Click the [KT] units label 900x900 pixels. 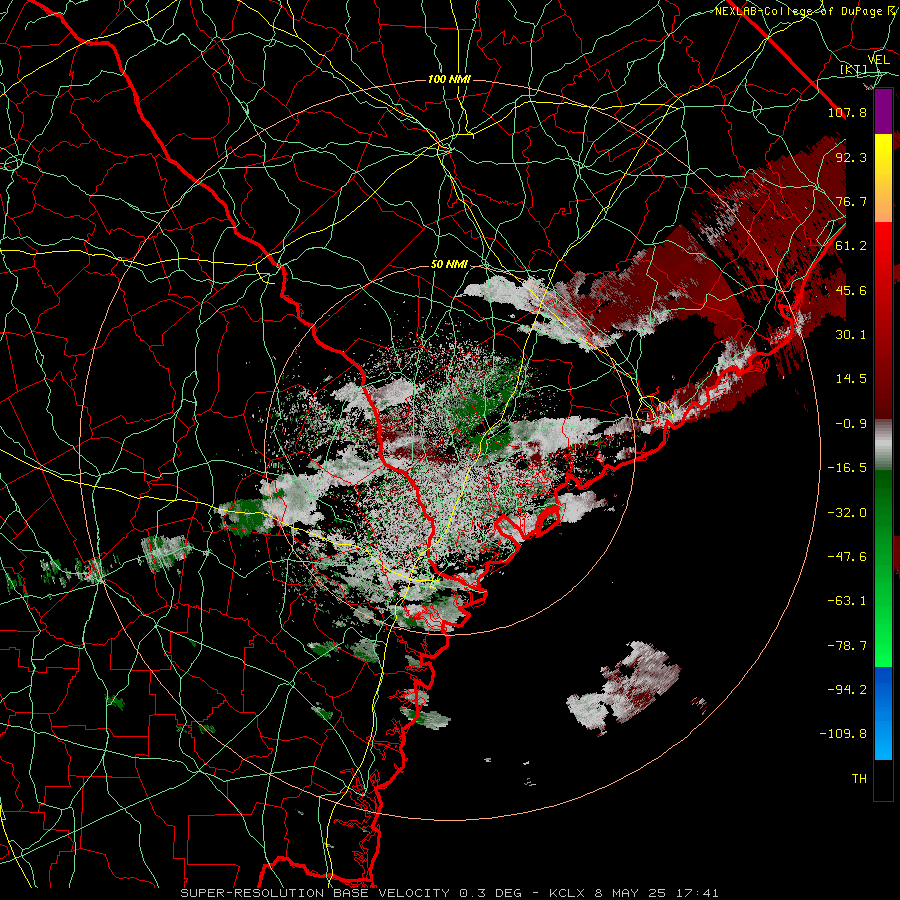pos(853,69)
